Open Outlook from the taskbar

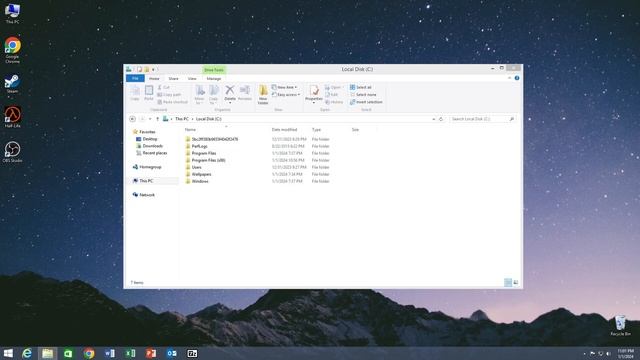(x=171, y=353)
